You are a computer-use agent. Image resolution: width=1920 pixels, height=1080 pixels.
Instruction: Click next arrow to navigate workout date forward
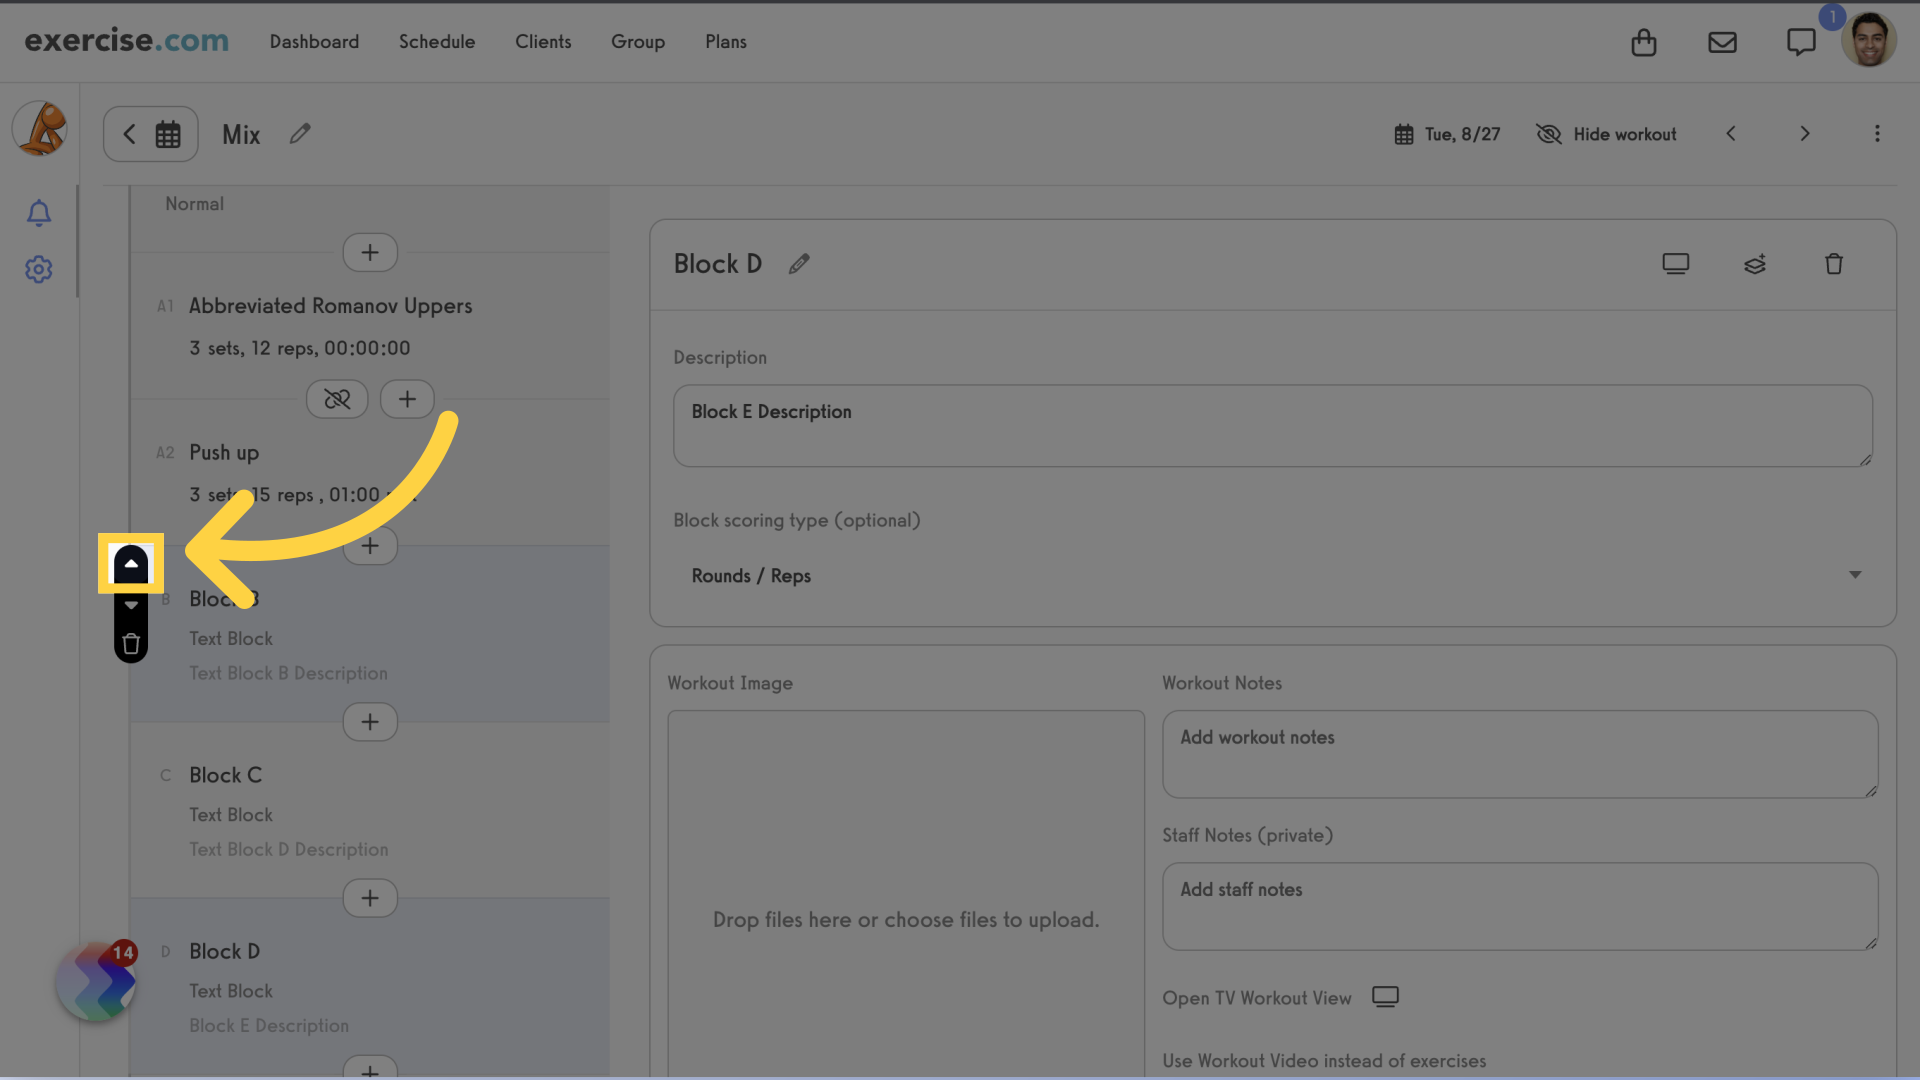tap(1805, 133)
